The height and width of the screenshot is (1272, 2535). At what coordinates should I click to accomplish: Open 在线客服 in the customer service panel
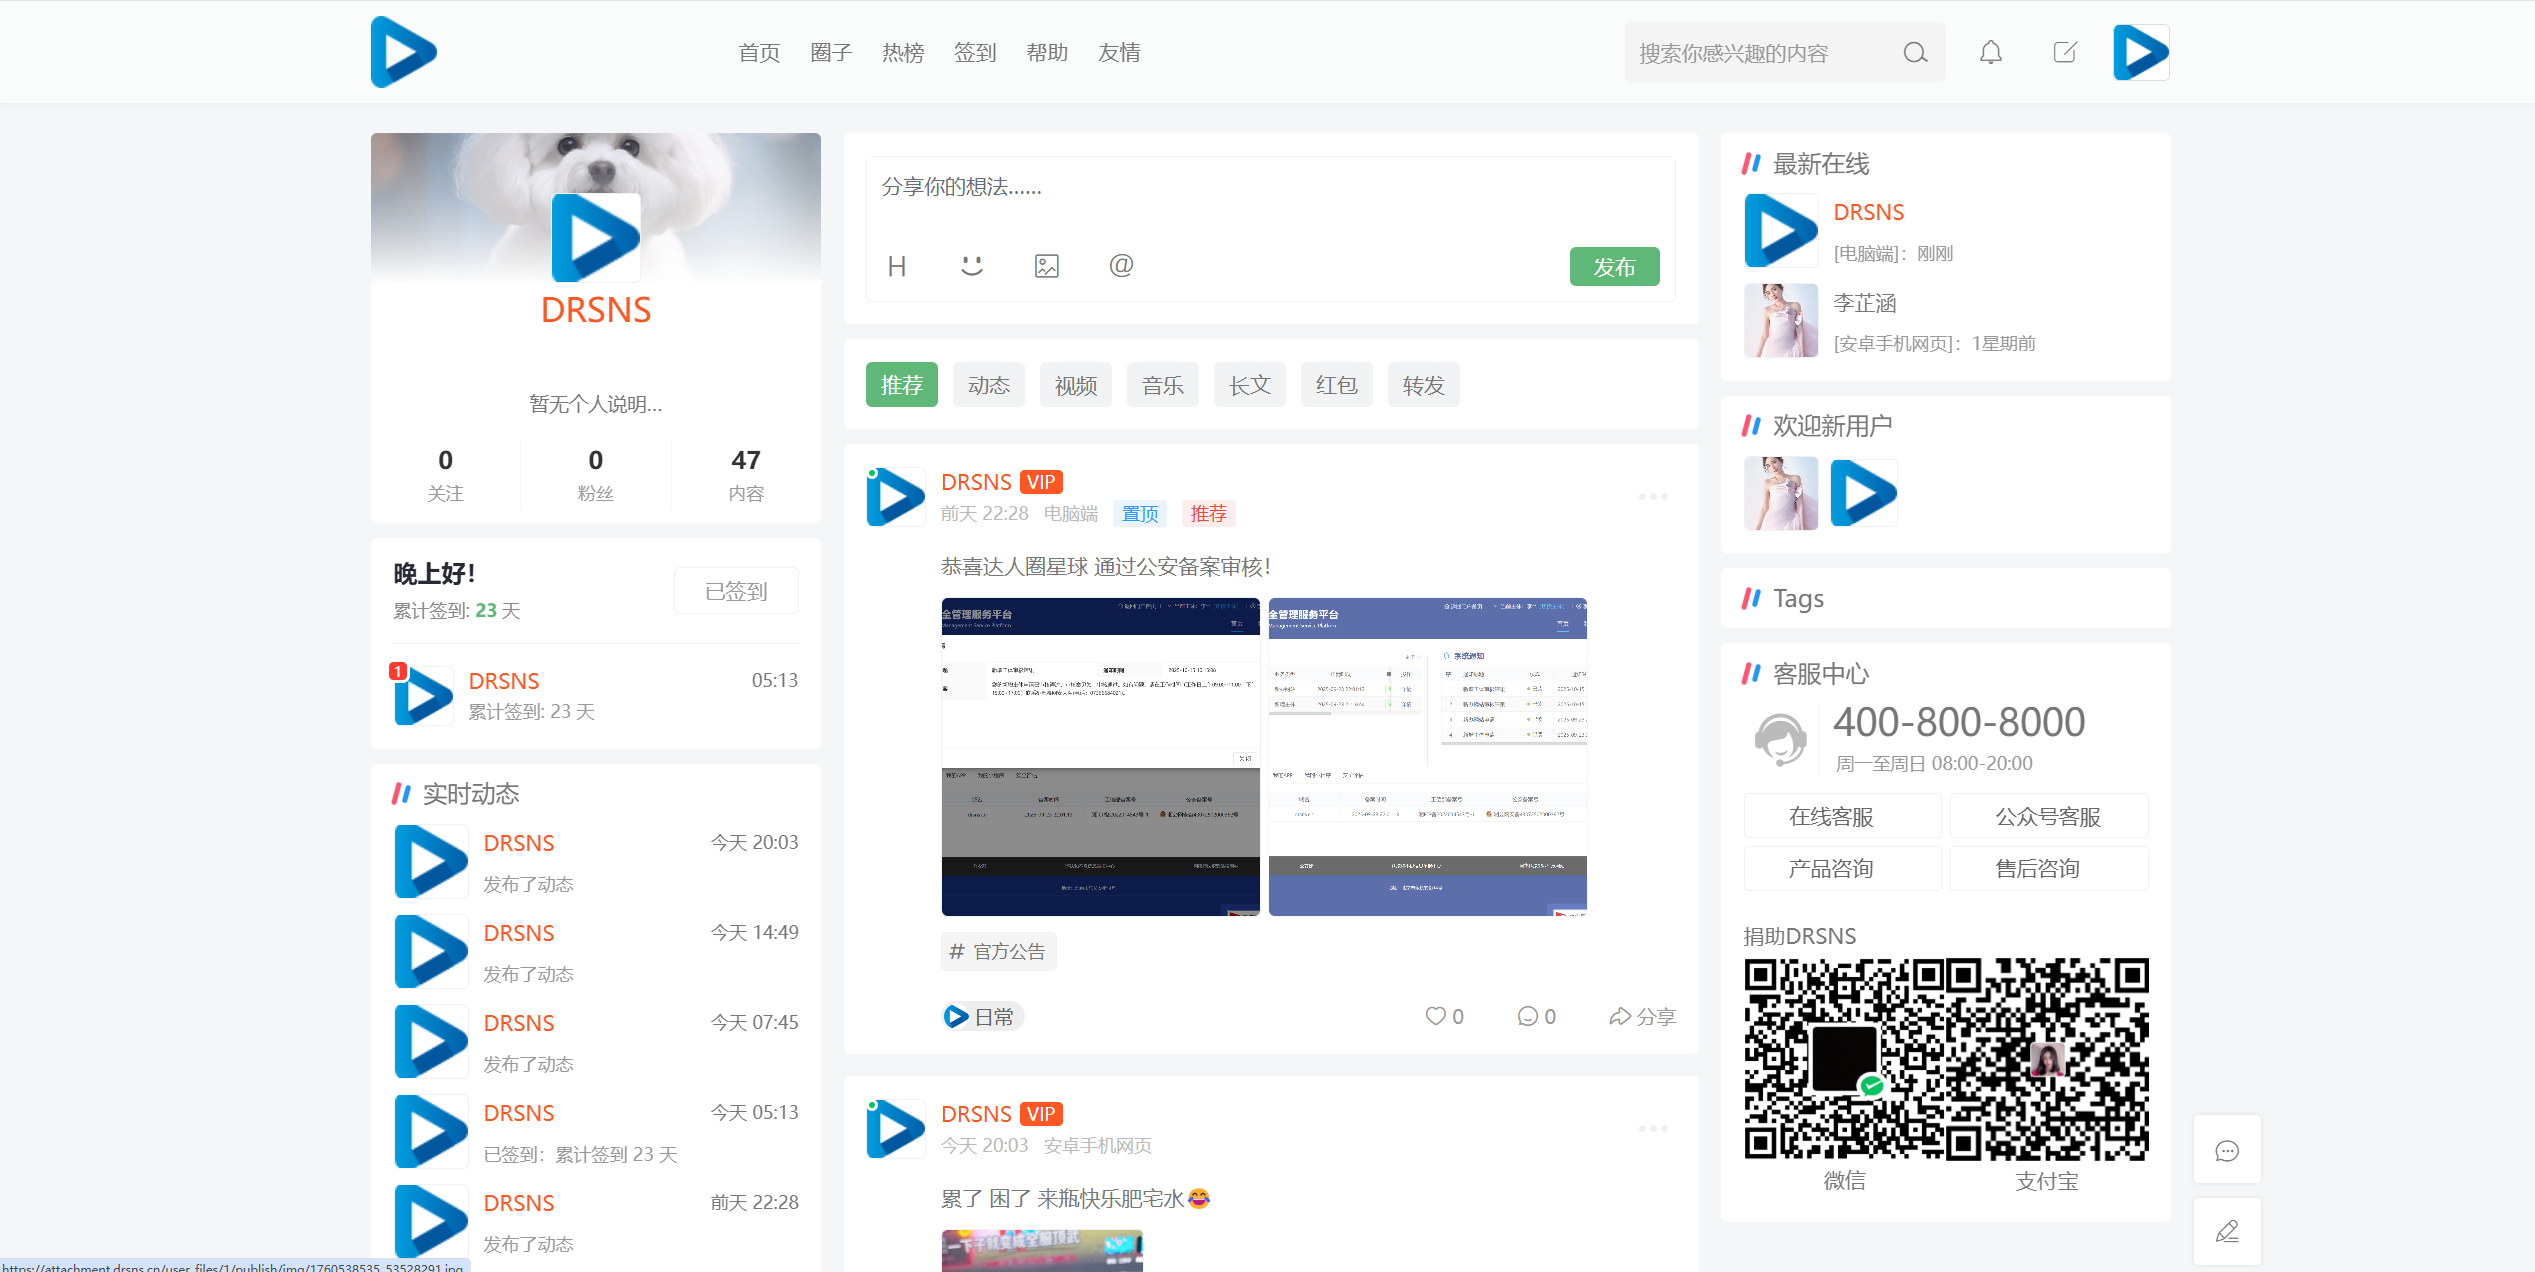(1842, 816)
